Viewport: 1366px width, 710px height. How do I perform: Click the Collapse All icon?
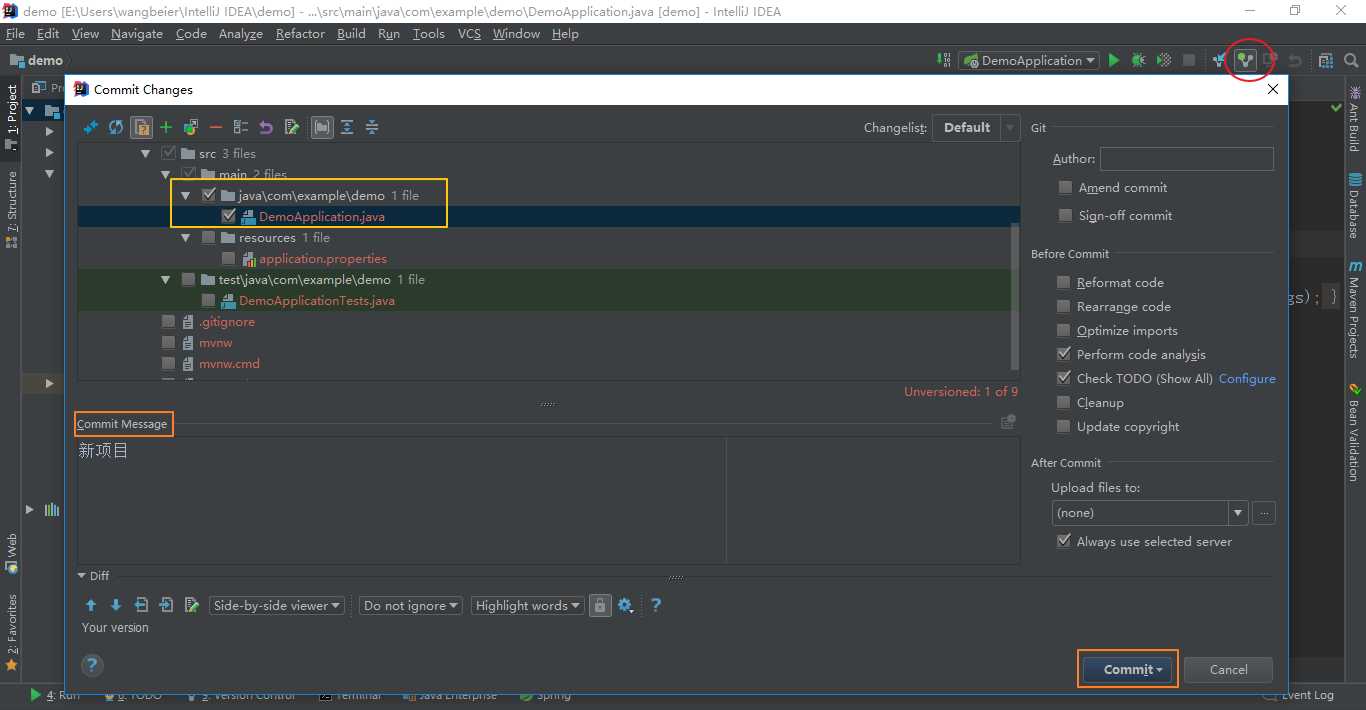[372, 127]
